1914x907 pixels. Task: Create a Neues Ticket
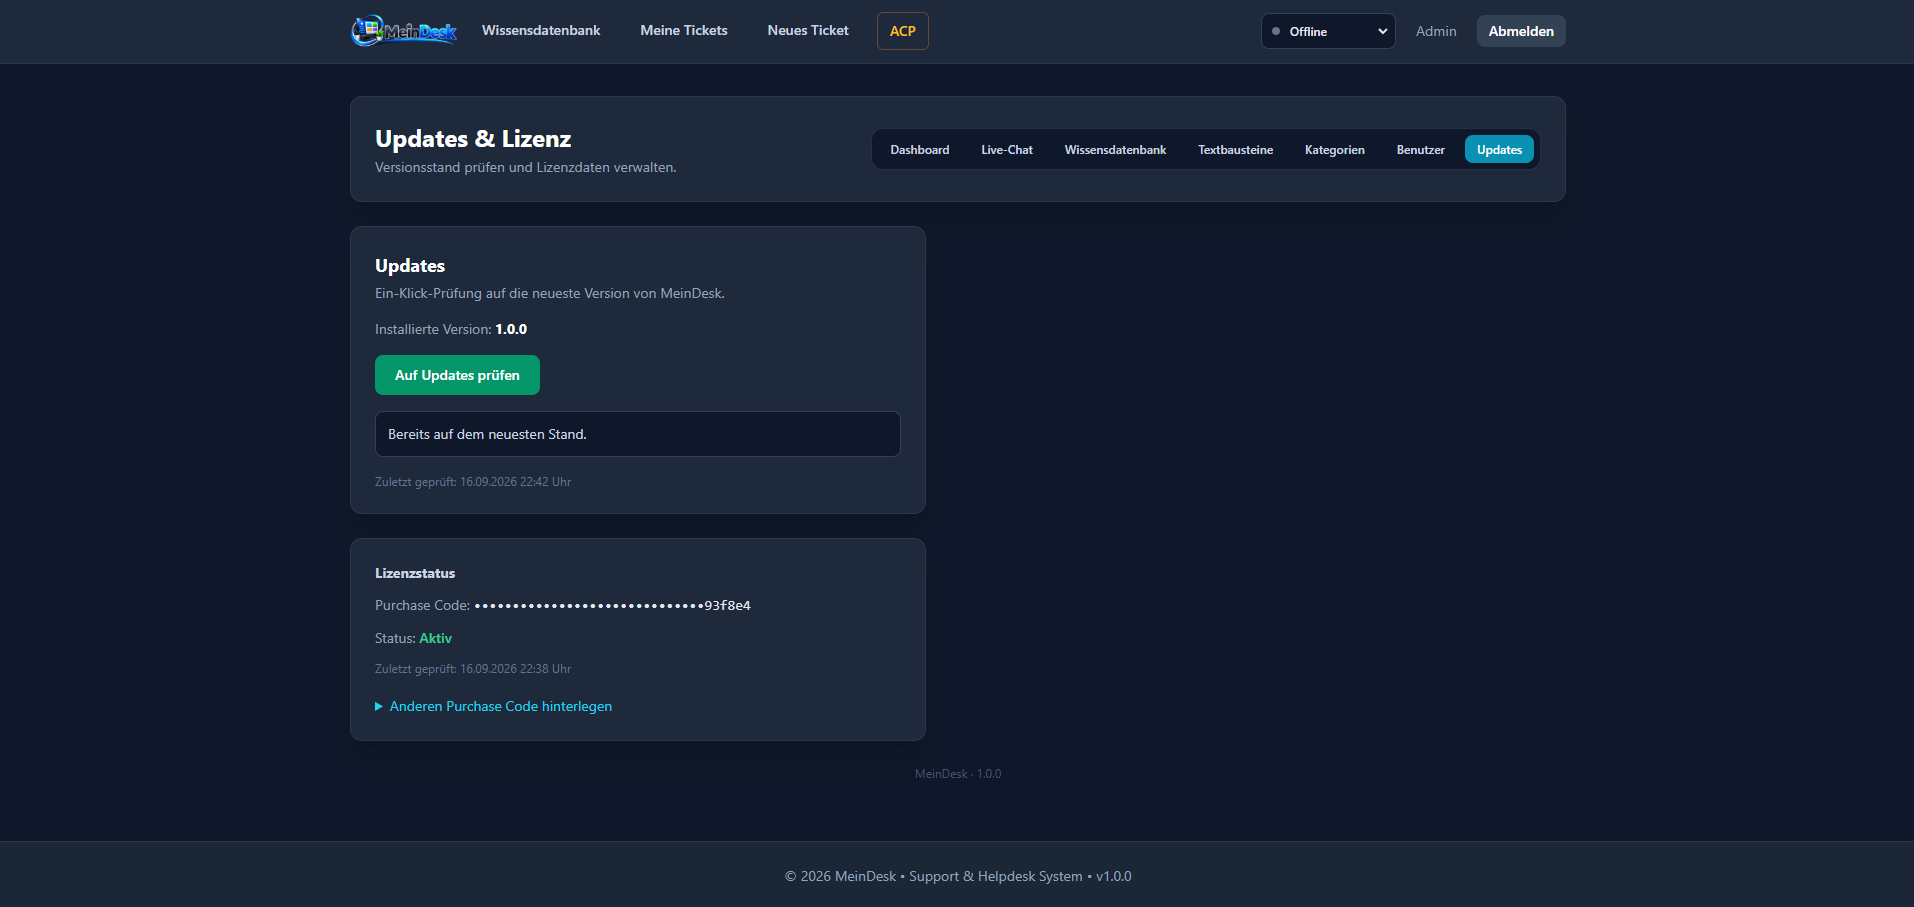(x=808, y=31)
